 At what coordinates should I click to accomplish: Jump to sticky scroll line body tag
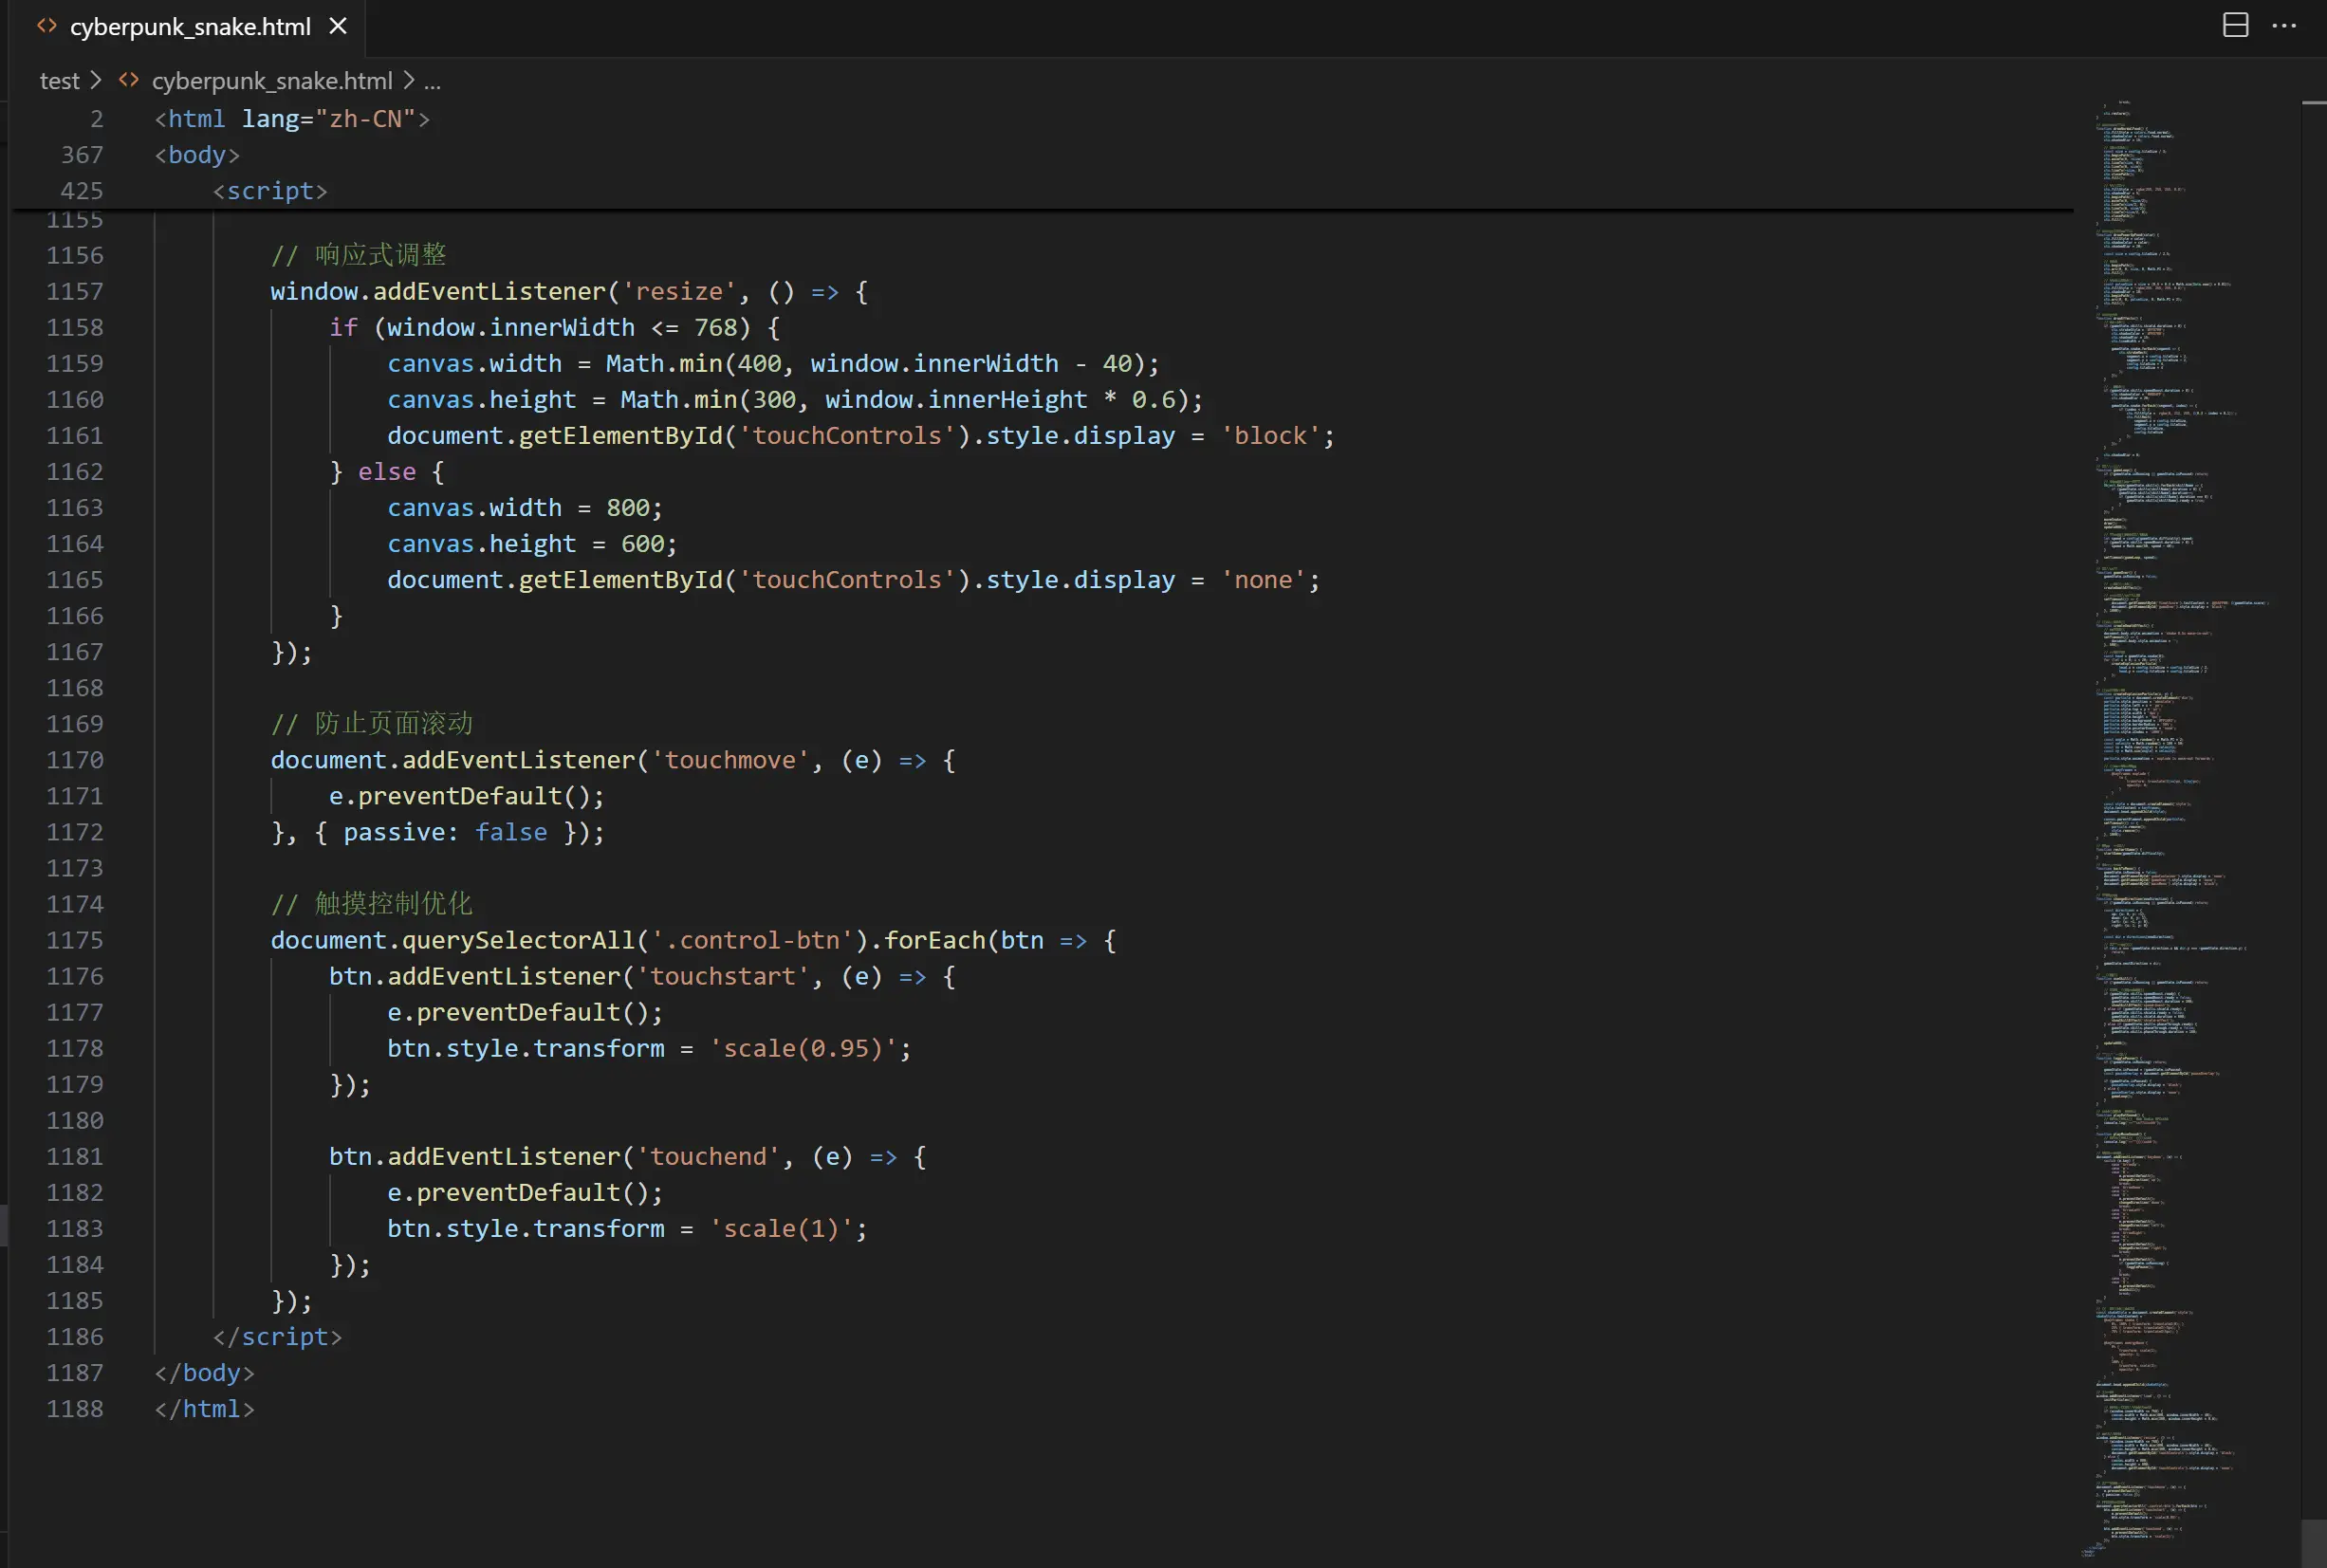click(197, 155)
